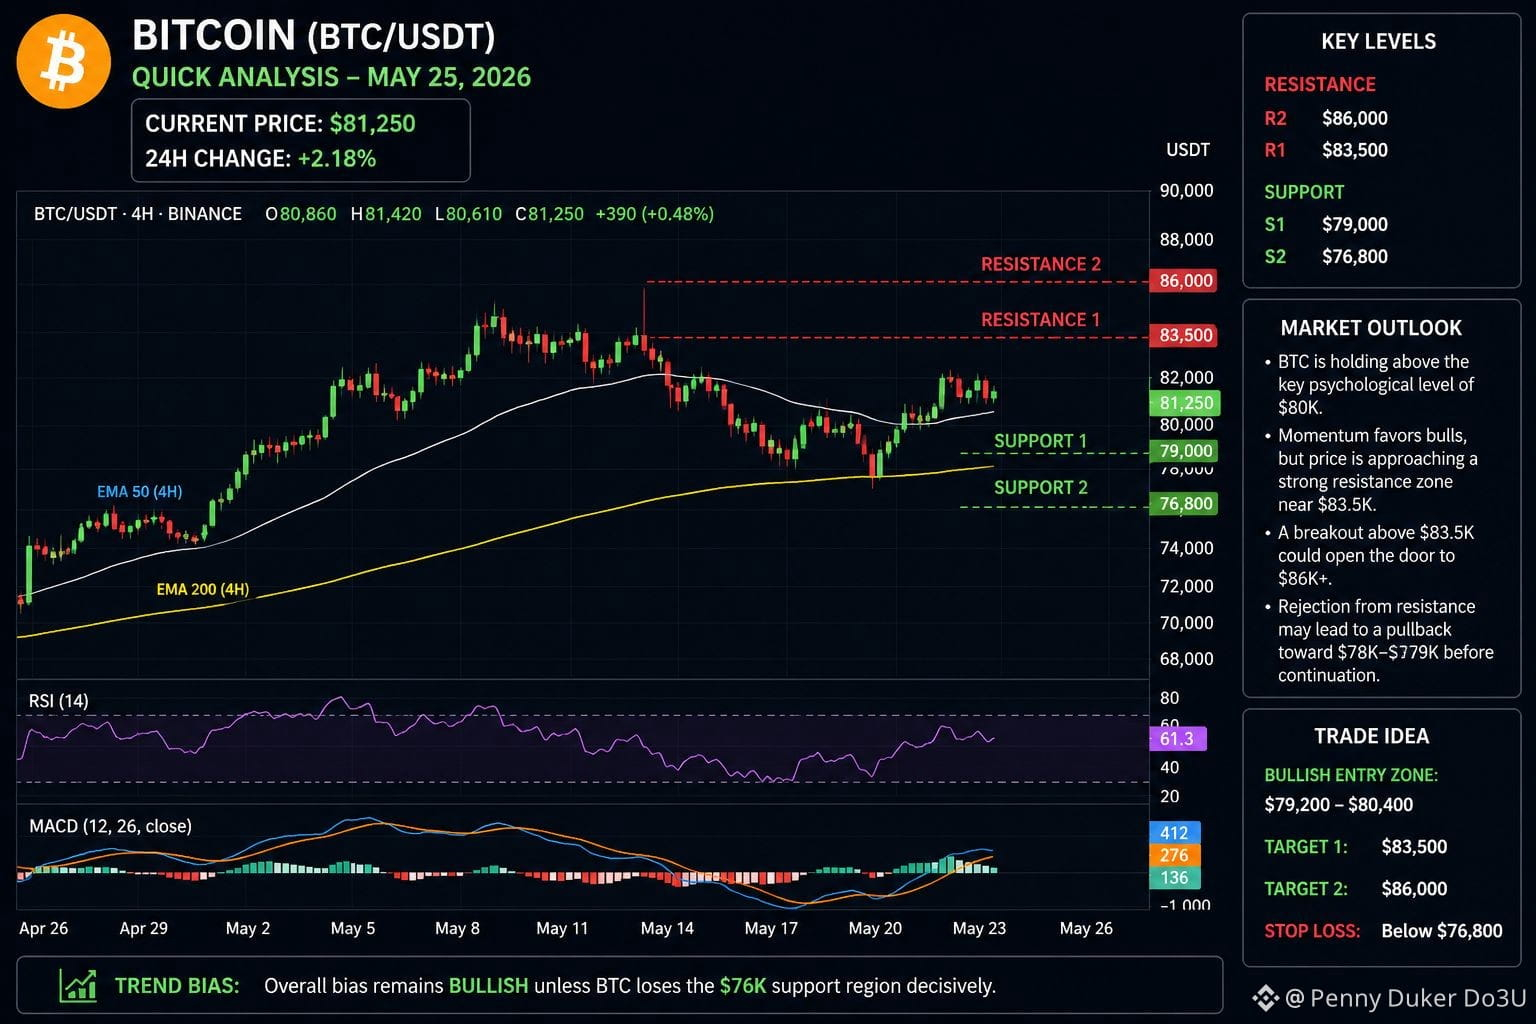Viewport: 1536px width, 1024px height.
Task: Click the TRADE IDEA panel heading
Action: pos(1371,736)
